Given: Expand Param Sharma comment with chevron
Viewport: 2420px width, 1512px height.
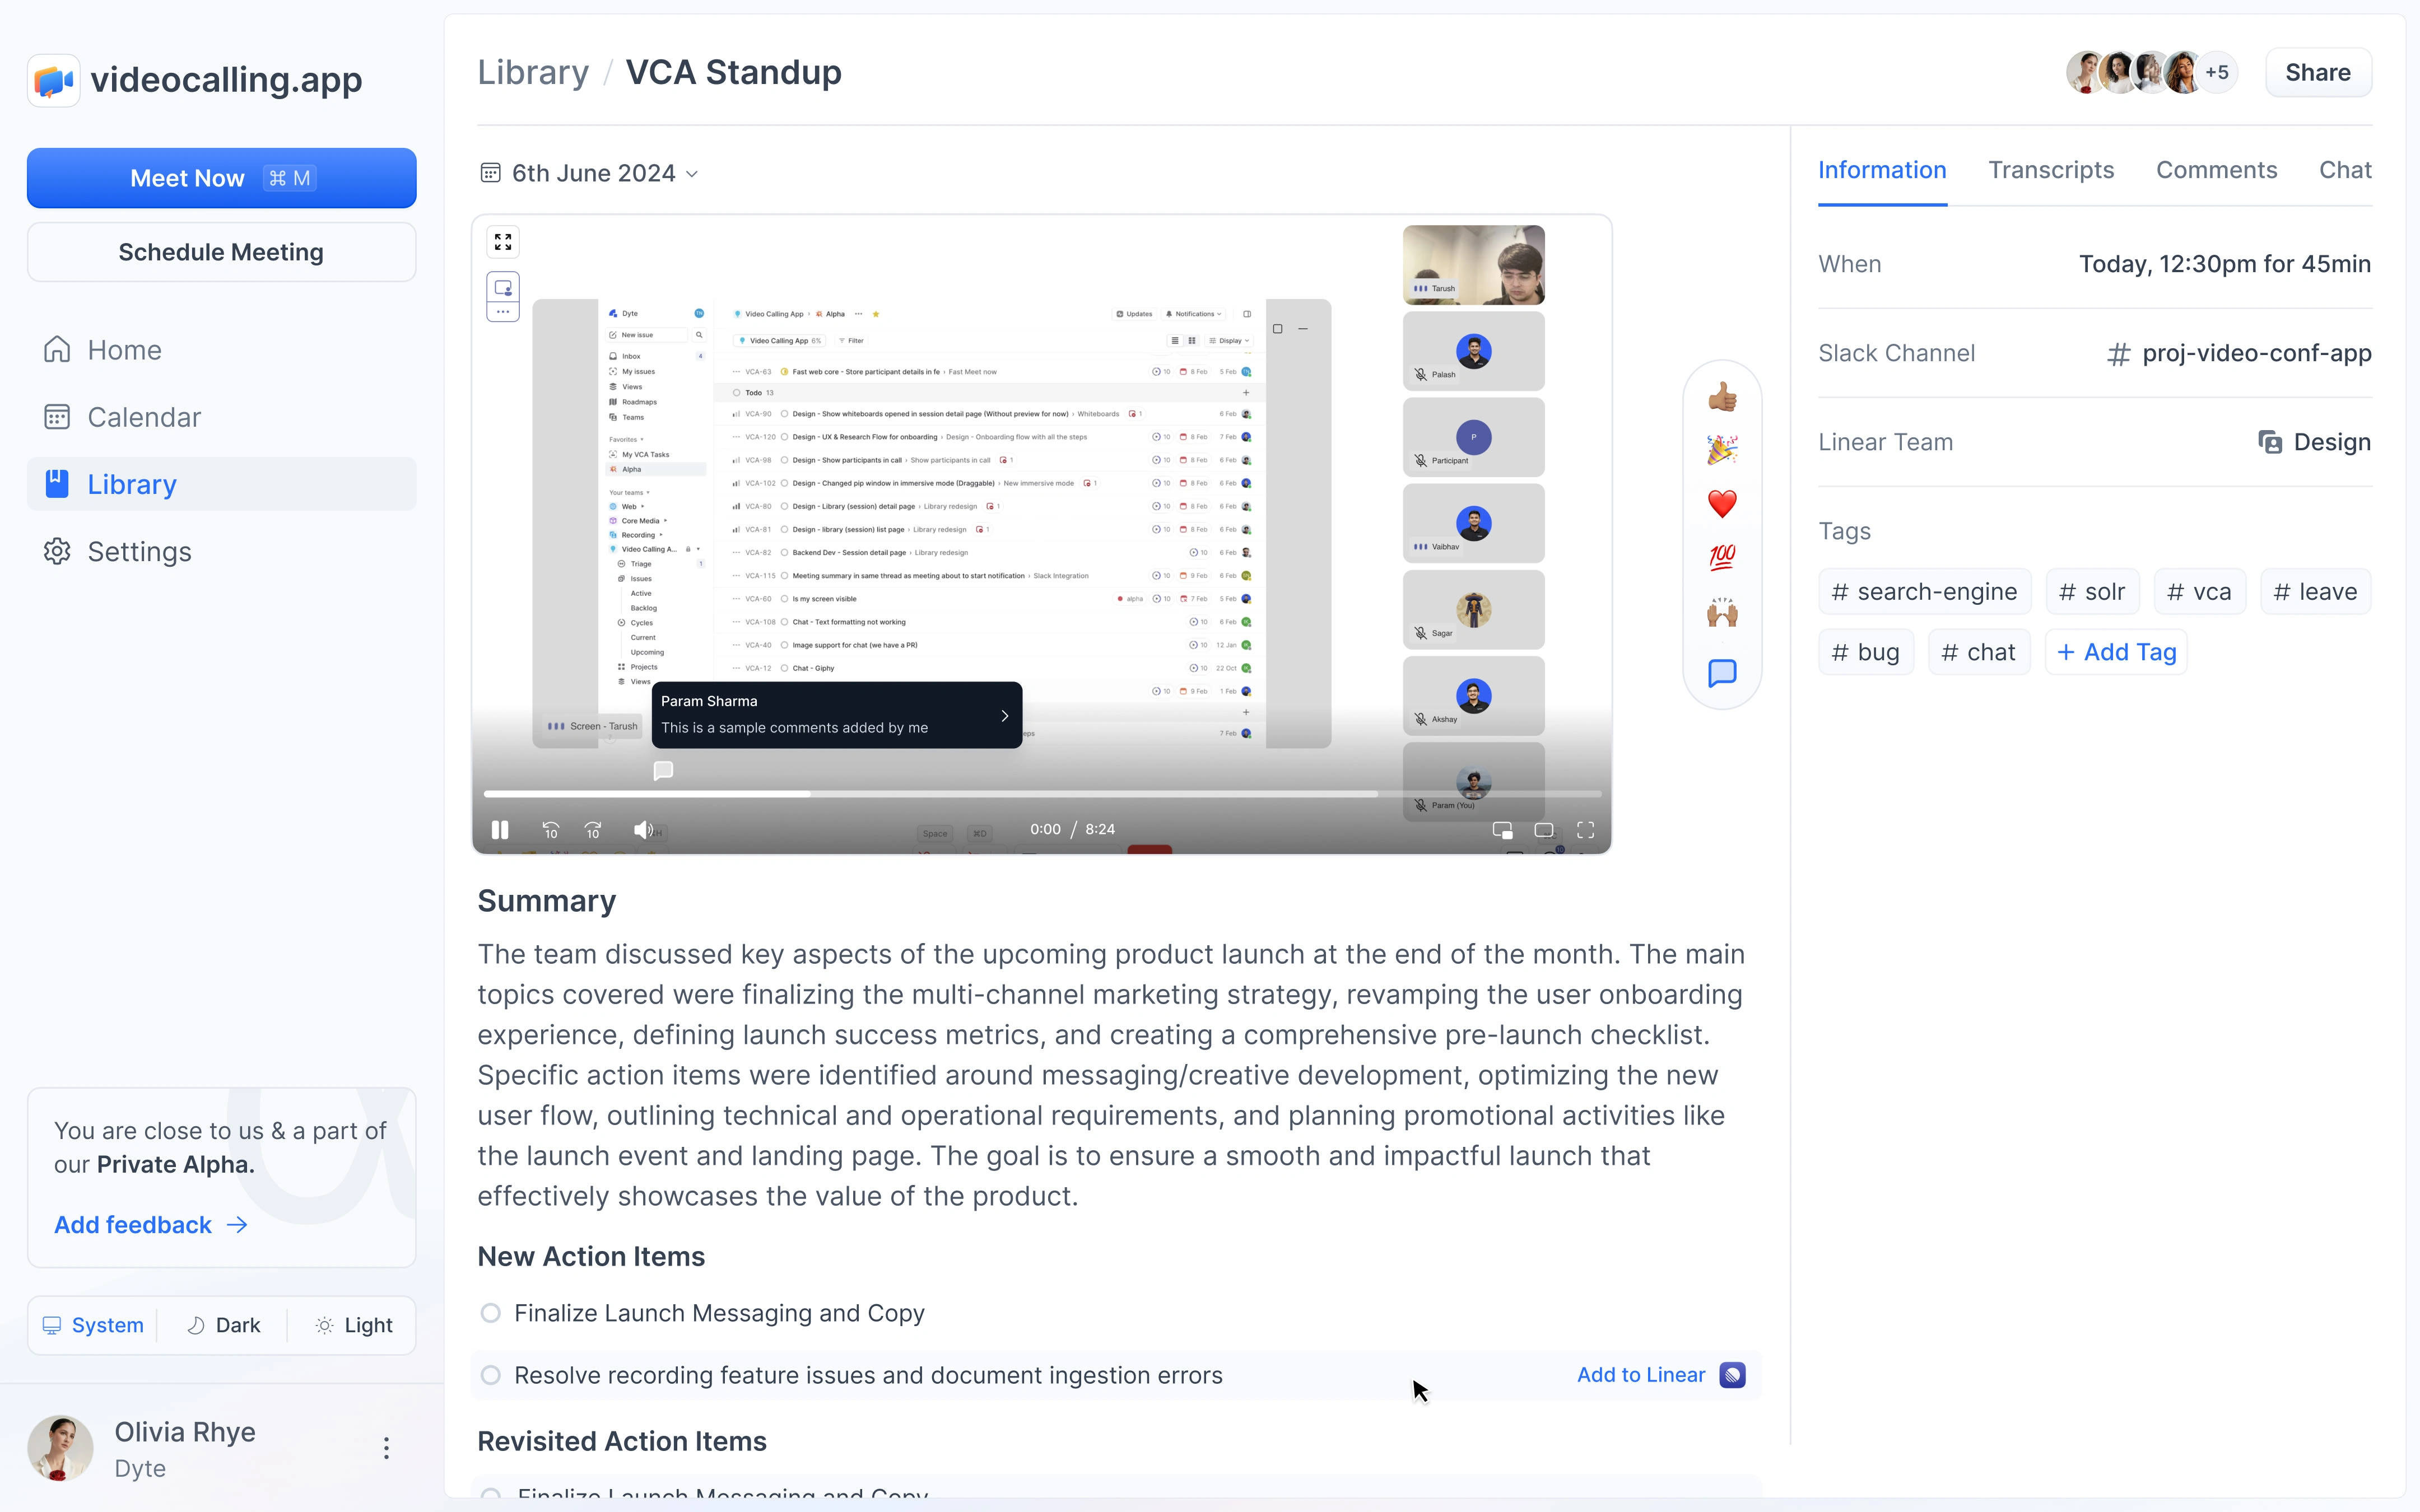Looking at the screenshot, I should 1004,716.
